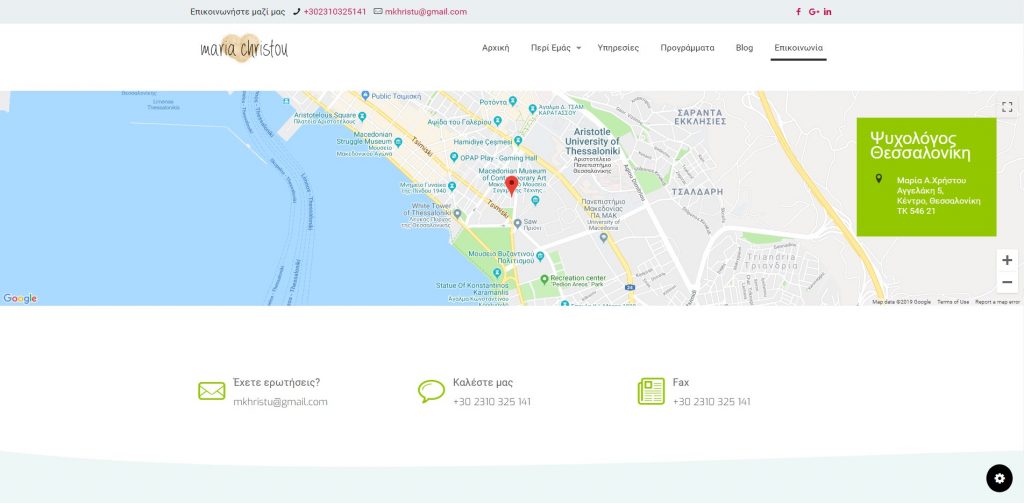This screenshot has width=1024, height=503.
Task: Call the +302310325141 top-bar link
Action: pos(335,12)
